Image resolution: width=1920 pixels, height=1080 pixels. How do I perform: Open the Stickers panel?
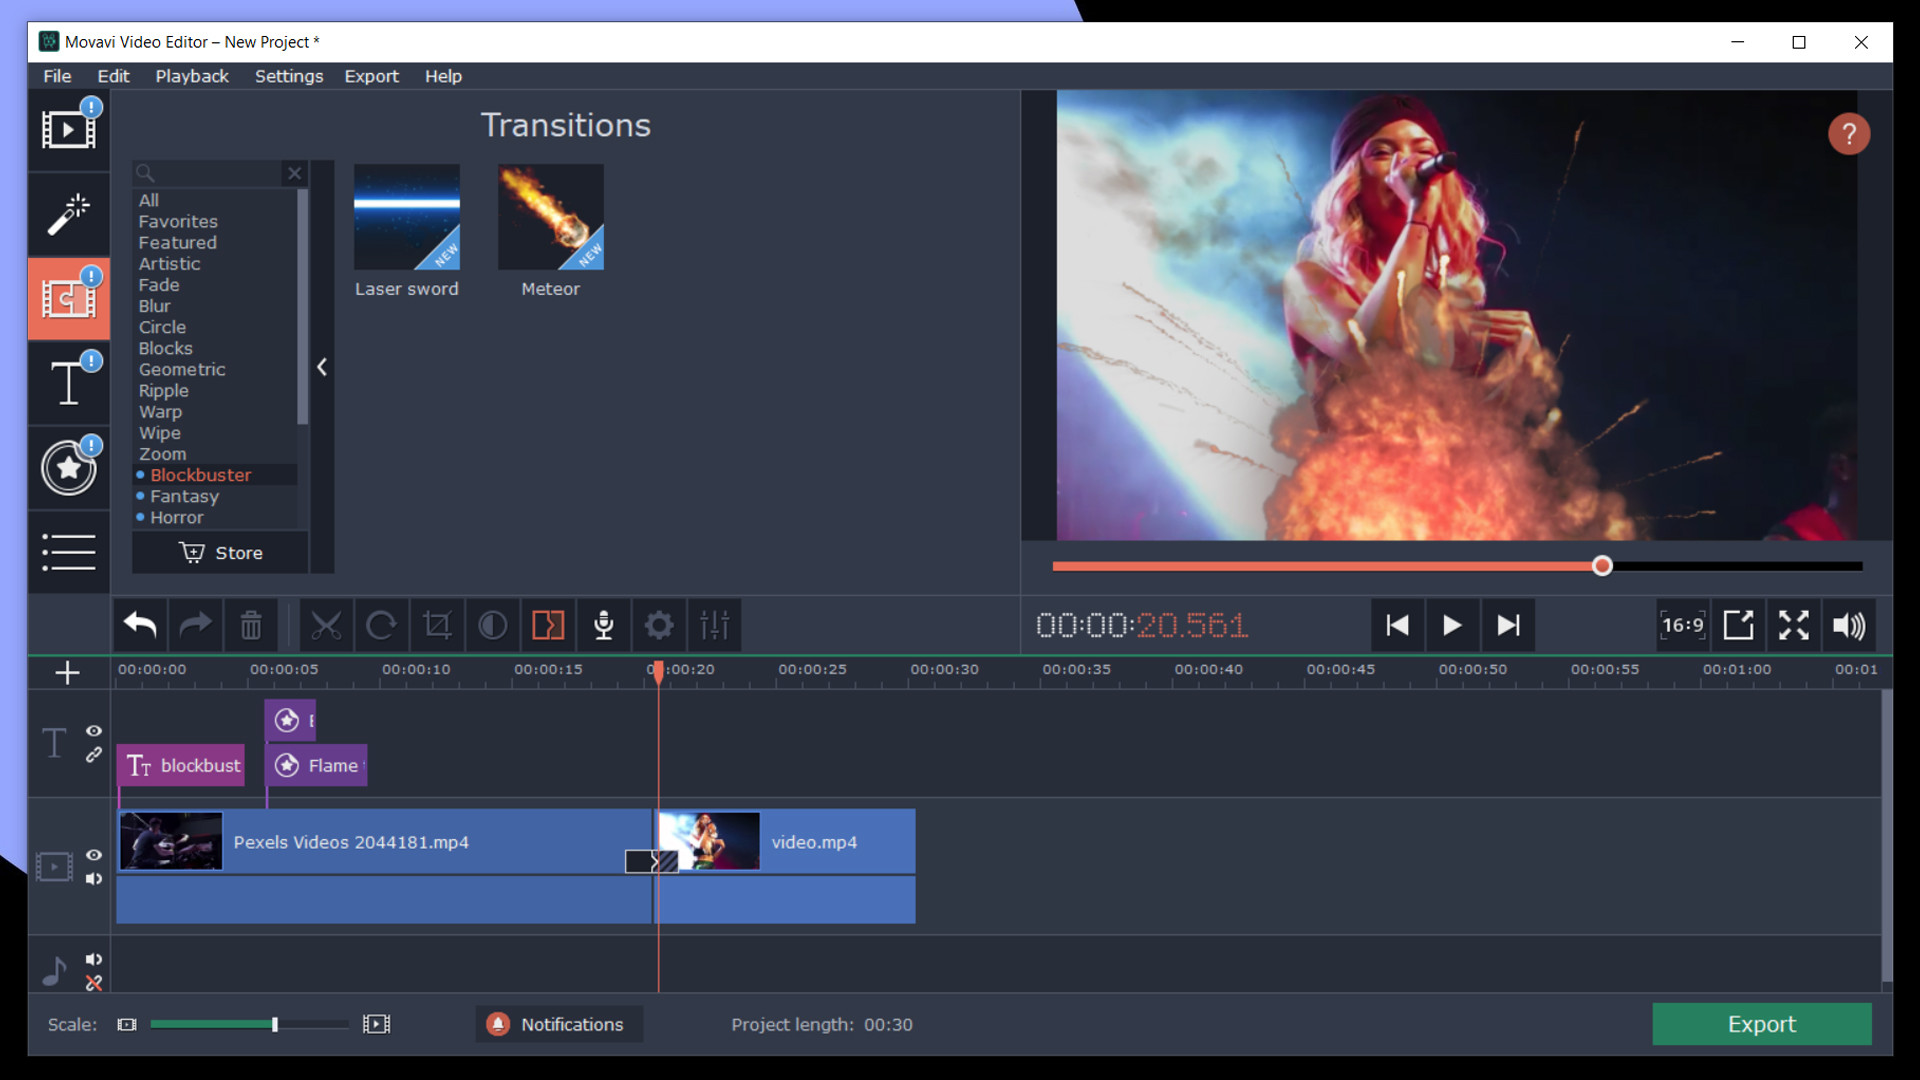(x=68, y=467)
